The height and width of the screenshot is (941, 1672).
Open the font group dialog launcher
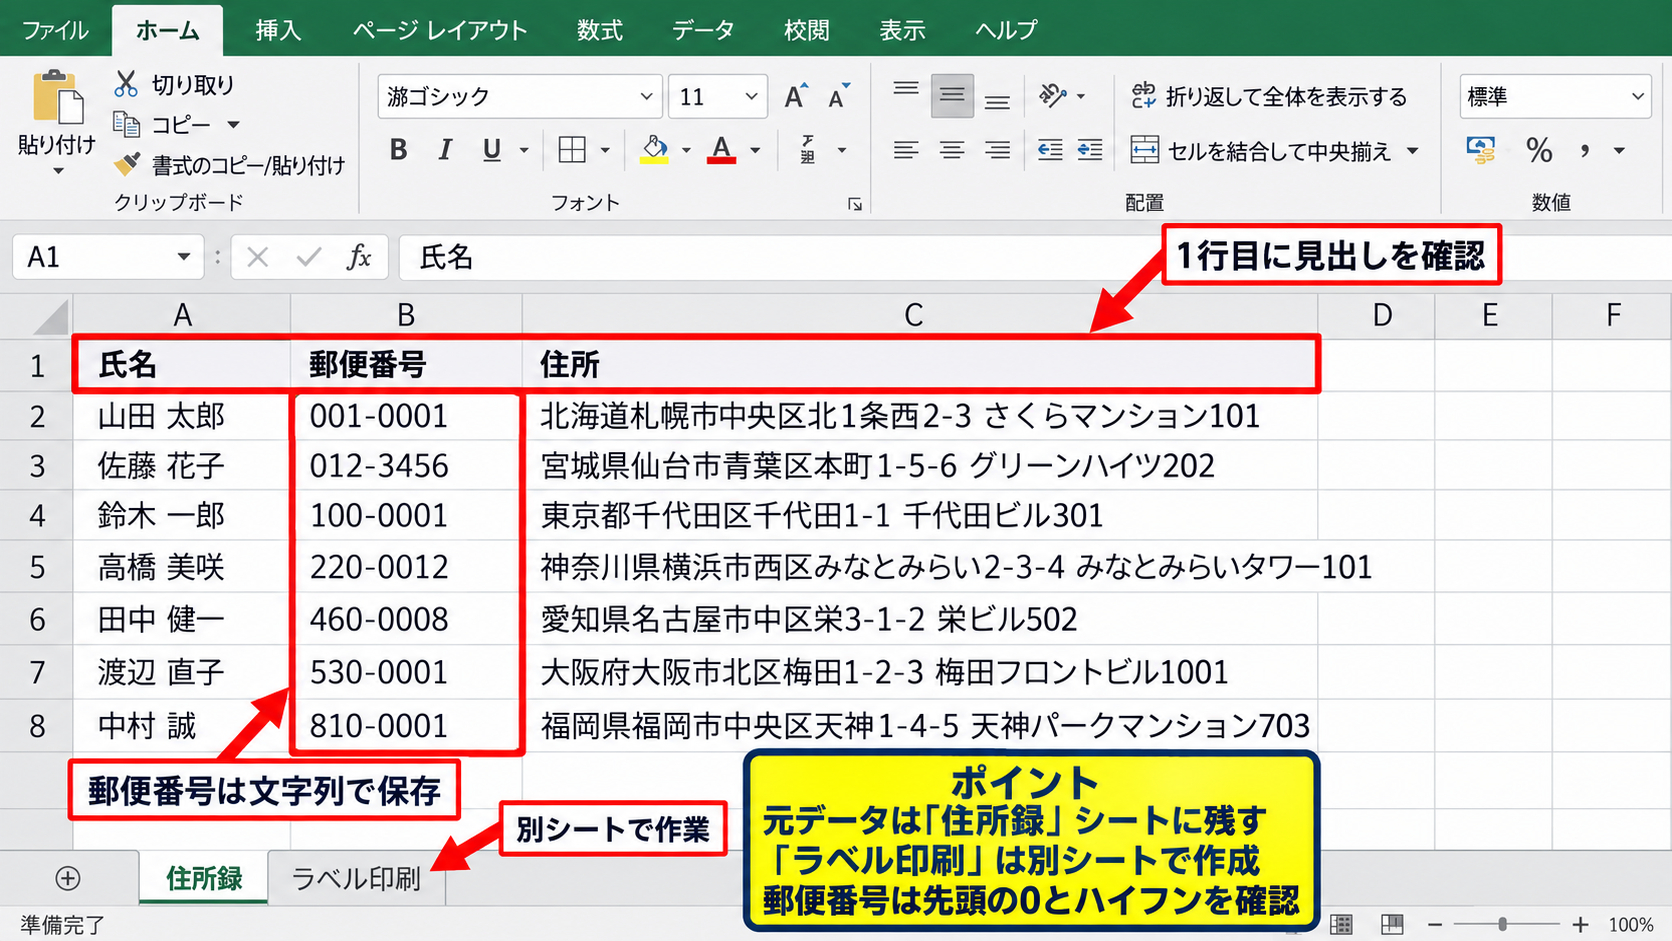pyautogui.click(x=855, y=204)
